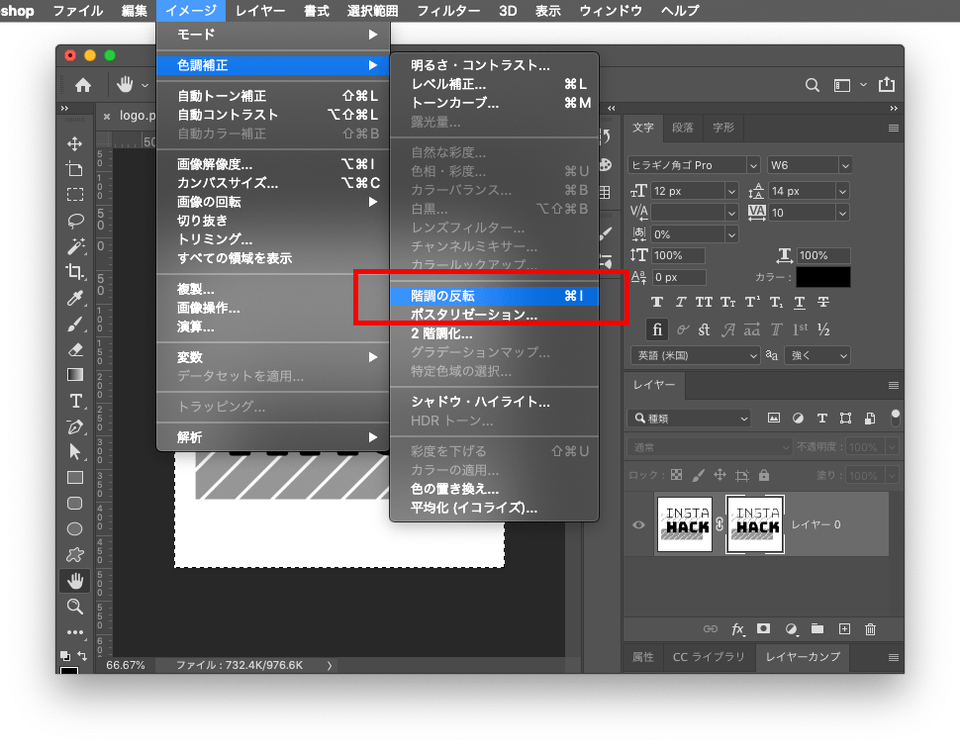This screenshot has width=960, height=747.
Task: Select the Gradient tool
Action: click(75, 375)
